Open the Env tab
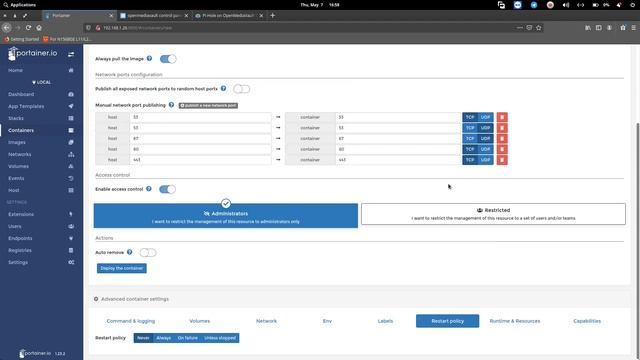Image resolution: width=640 pixels, height=360 pixels. (x=327, y=321)
